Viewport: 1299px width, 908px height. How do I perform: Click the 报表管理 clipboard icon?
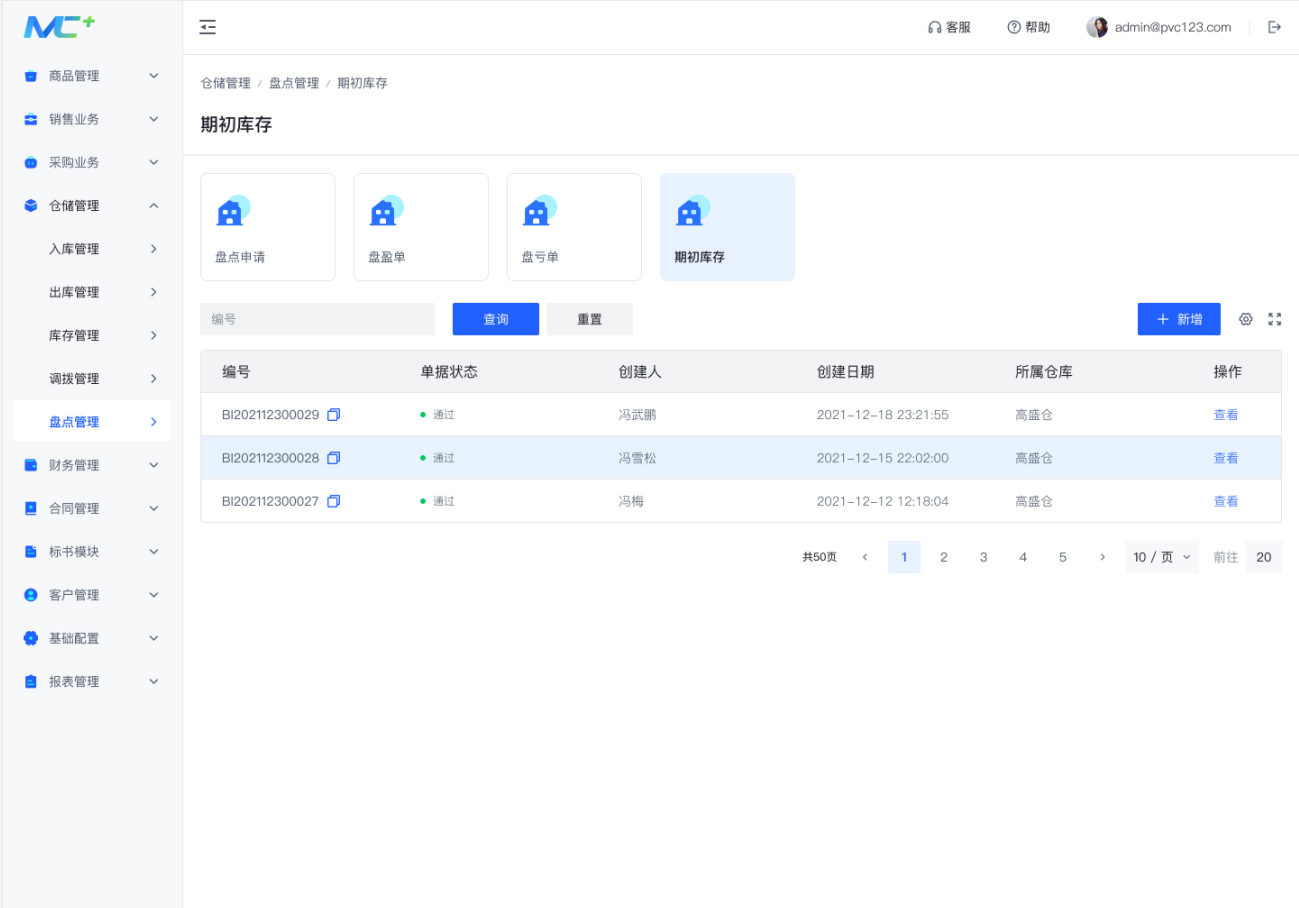30,682
